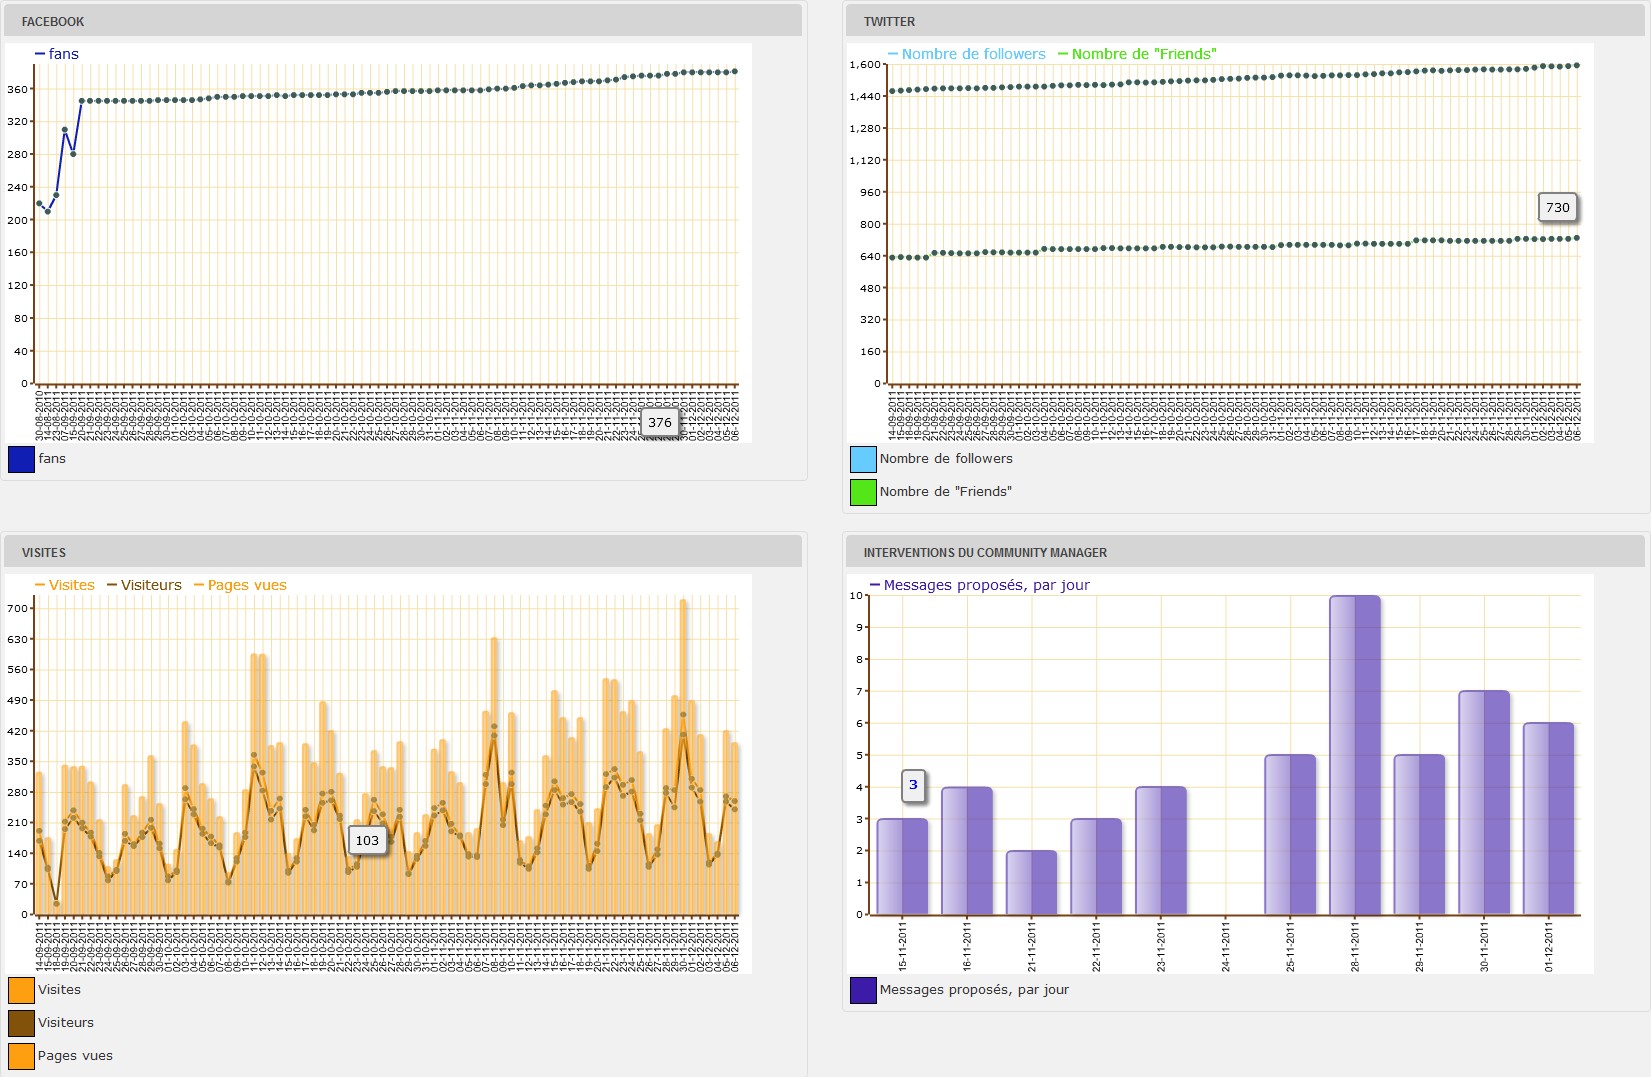Click the 103 tooltip on the Visites chart
Viewport: 1651px width, 1077px height.
[367, 840]
